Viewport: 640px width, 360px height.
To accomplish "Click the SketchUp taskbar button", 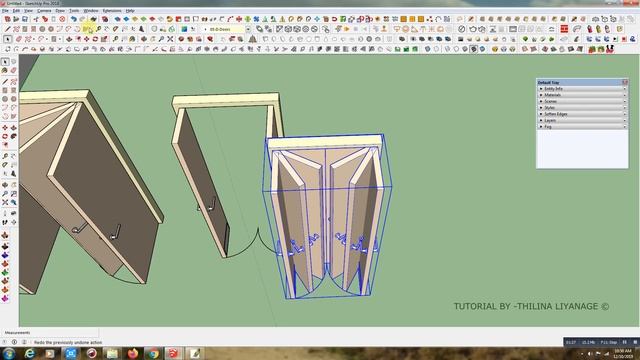I will 174,353.
